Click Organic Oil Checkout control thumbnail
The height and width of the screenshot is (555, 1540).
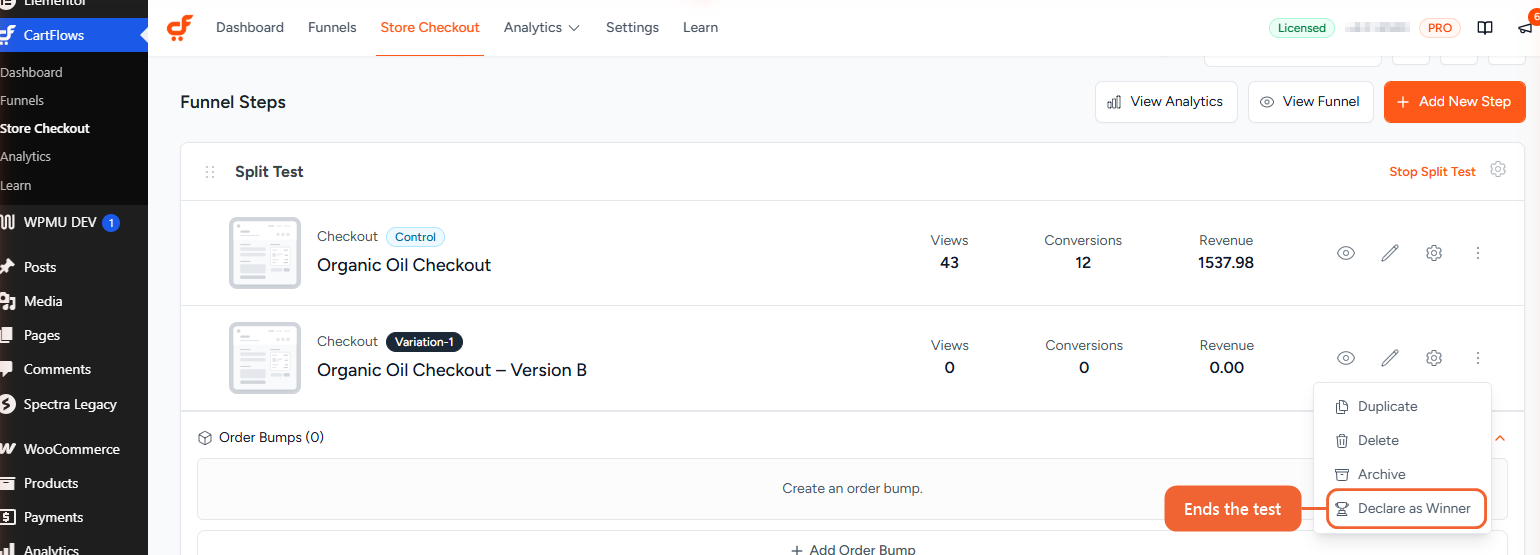tap(265, 253)
